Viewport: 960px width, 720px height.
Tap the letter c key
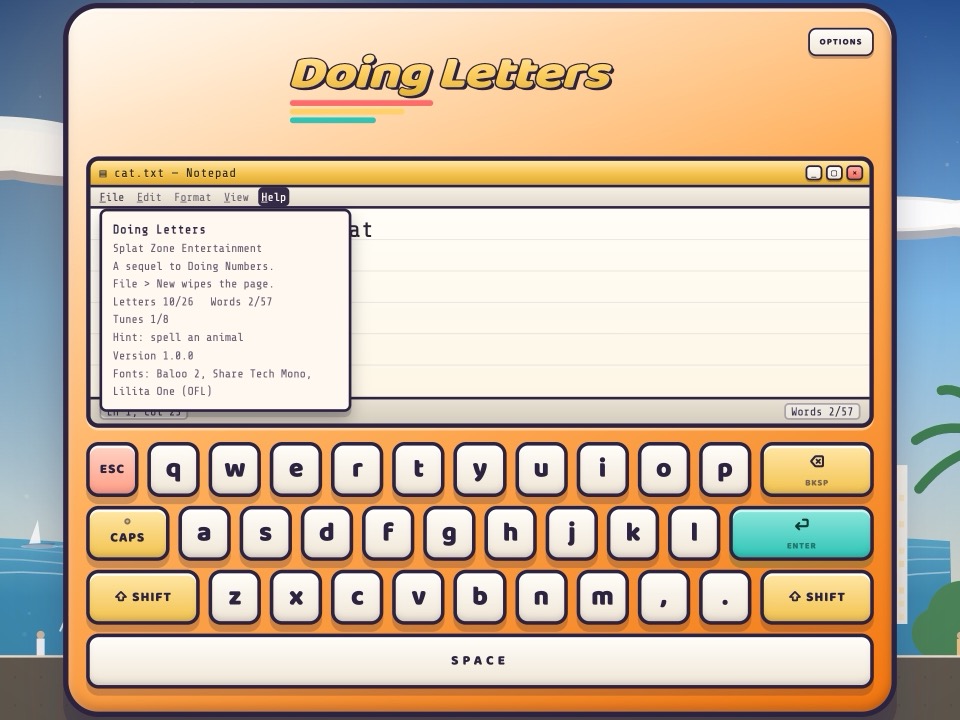tap(357, 597)
